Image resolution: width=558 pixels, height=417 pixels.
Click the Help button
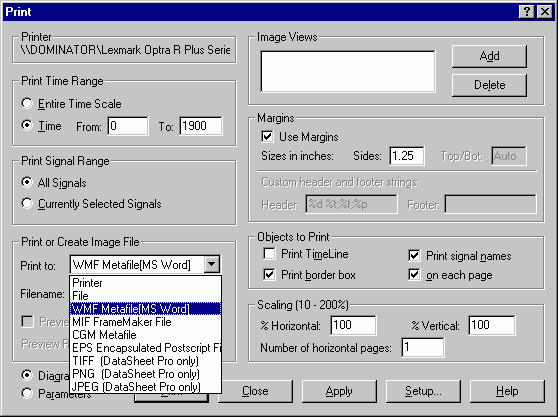point(507,391)
